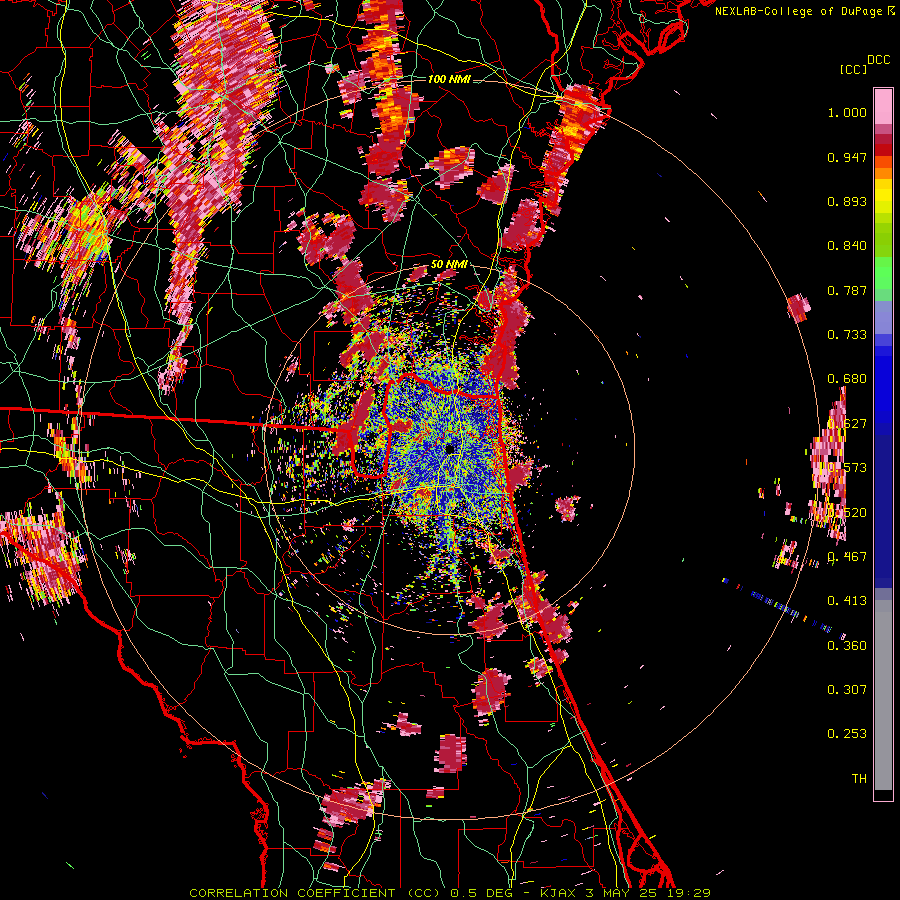Click the 100 NMI range ring label
The width and height of the screenshot is (900, 900).
(448, 79)
